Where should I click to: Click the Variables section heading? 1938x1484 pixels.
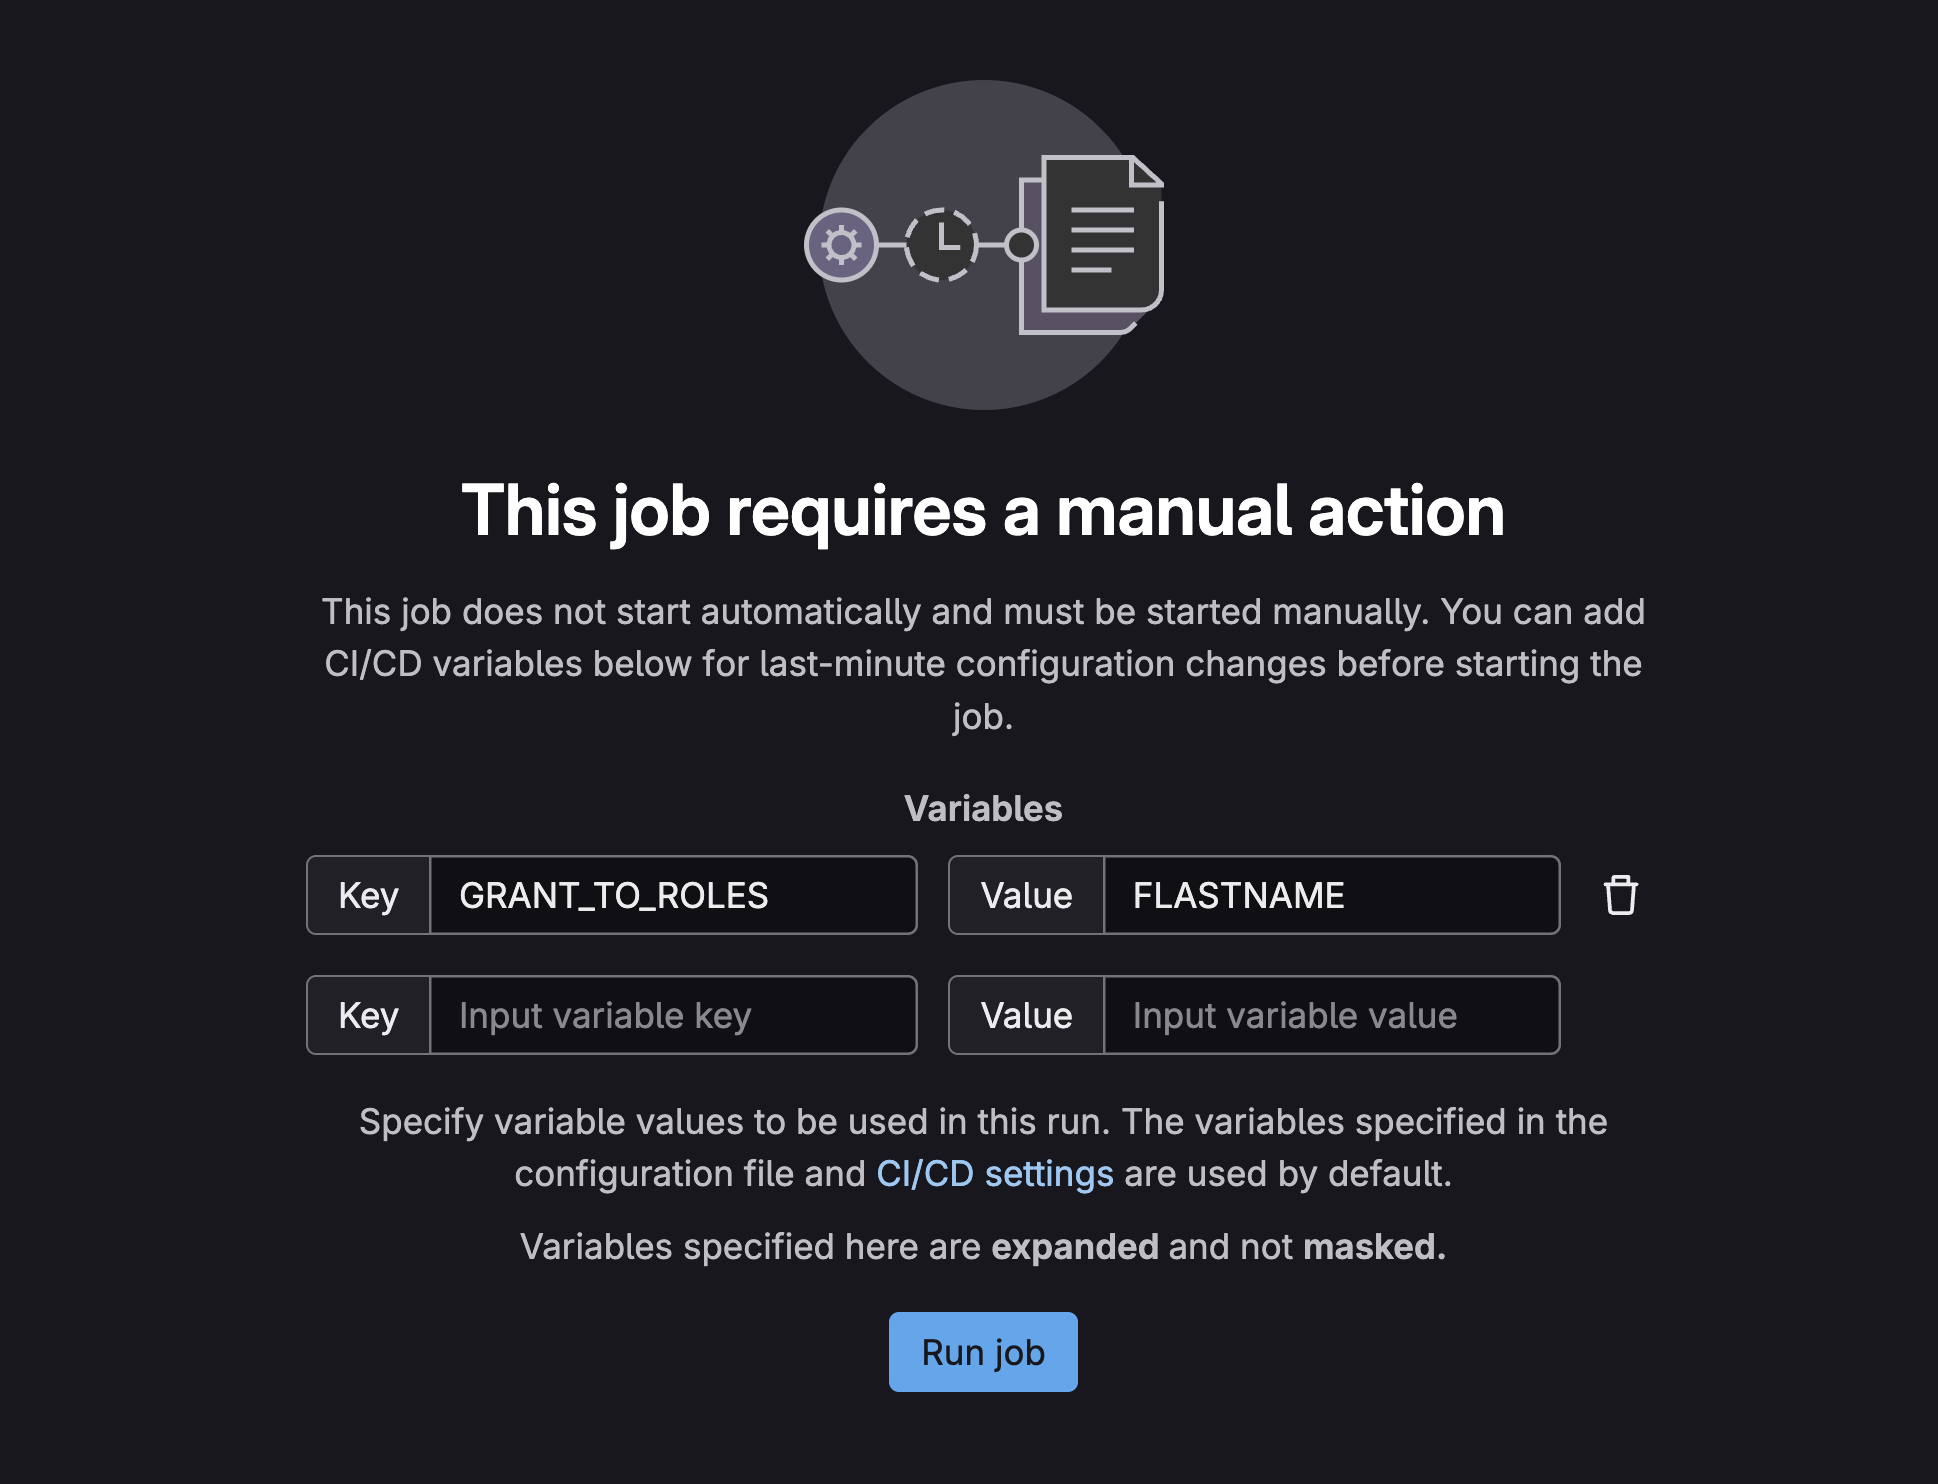pyautogui.click(x=983, y=809)
